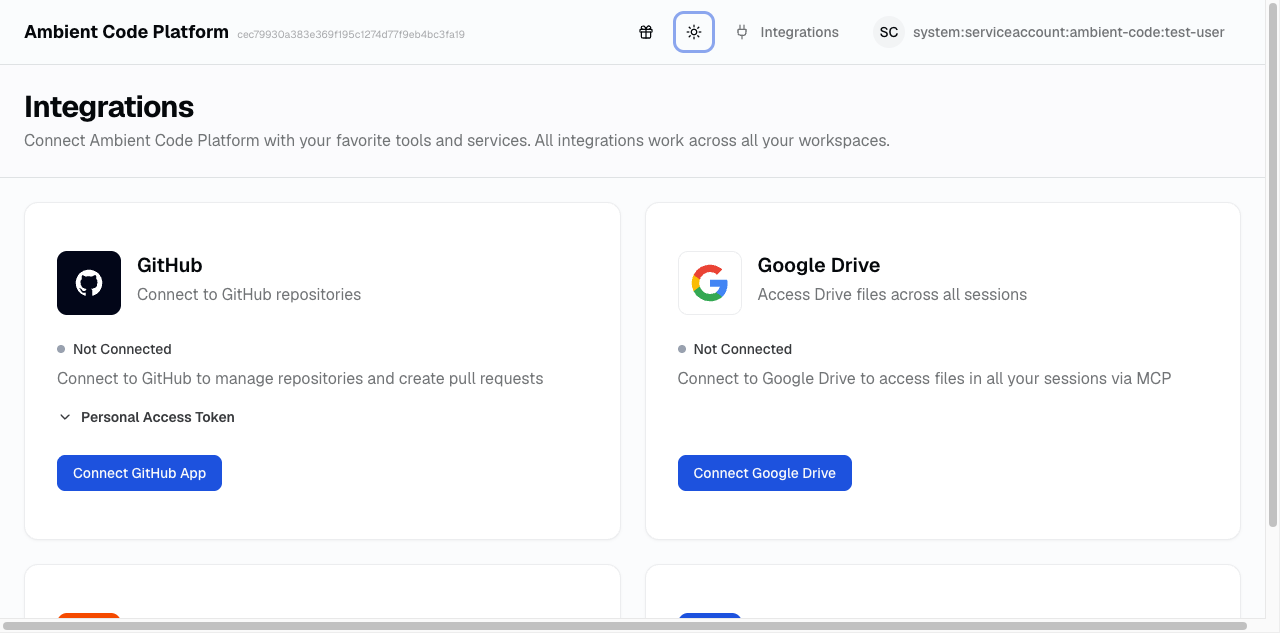
Task: Select the Integrations navigation item
Action: (800, 31)
